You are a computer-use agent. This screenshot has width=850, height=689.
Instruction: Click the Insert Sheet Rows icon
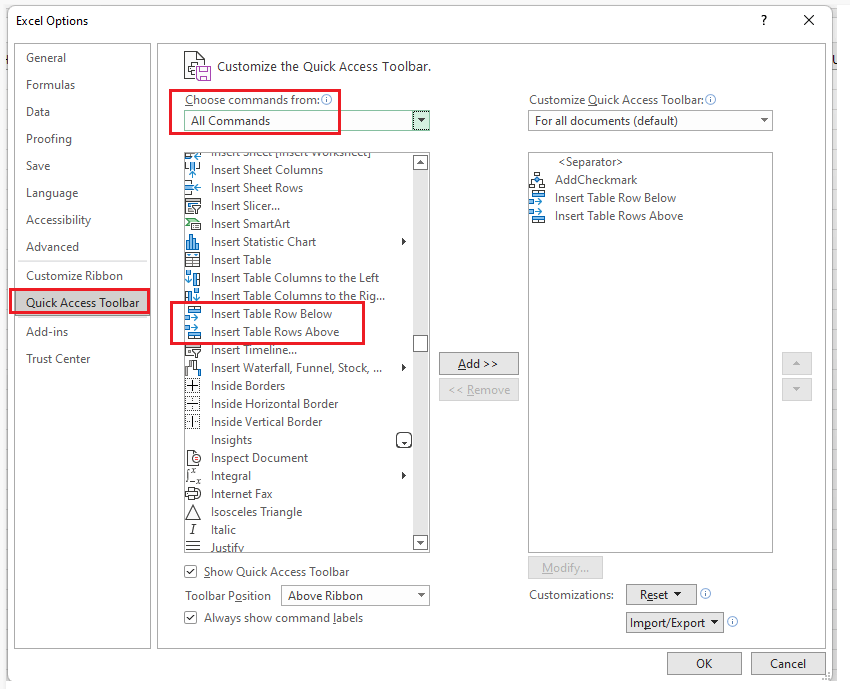[193, 188]
